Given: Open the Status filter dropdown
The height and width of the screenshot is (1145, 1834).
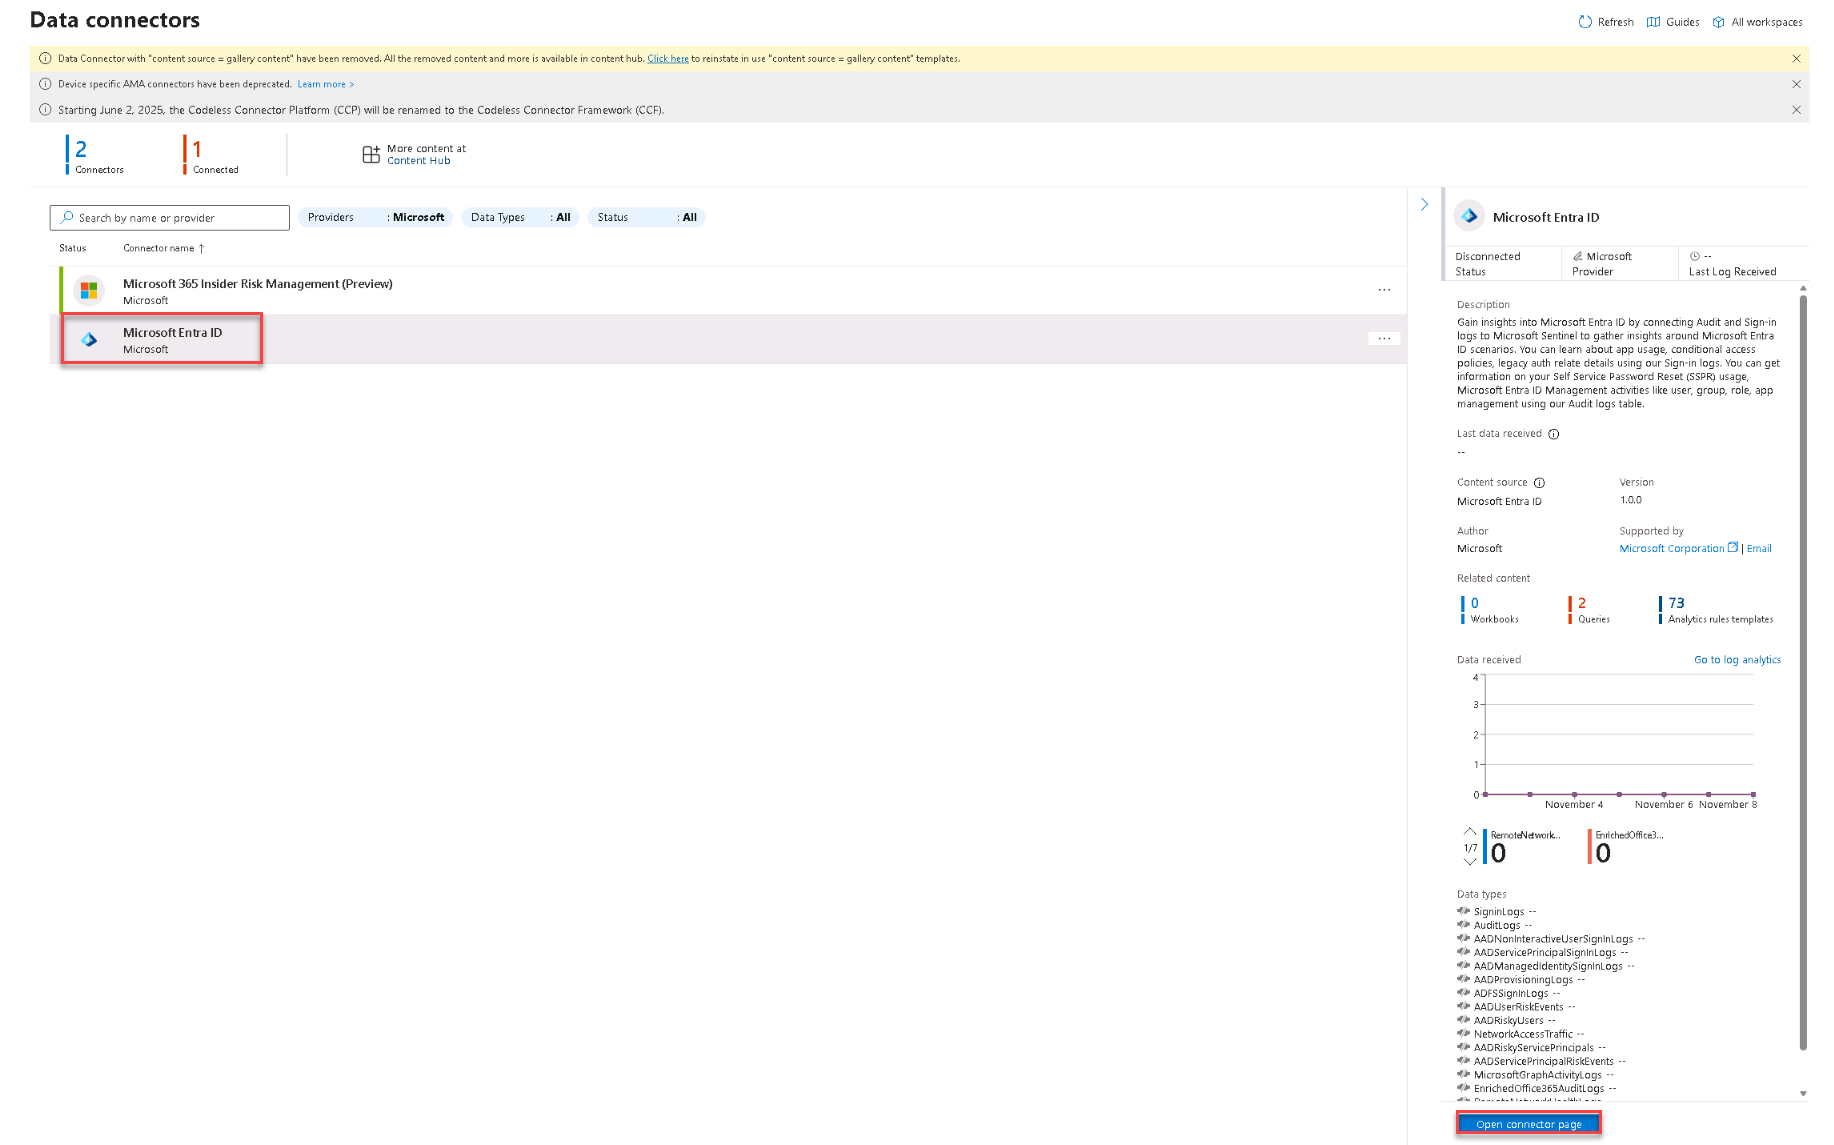Looking at the screenshot, I should (646, 218).
